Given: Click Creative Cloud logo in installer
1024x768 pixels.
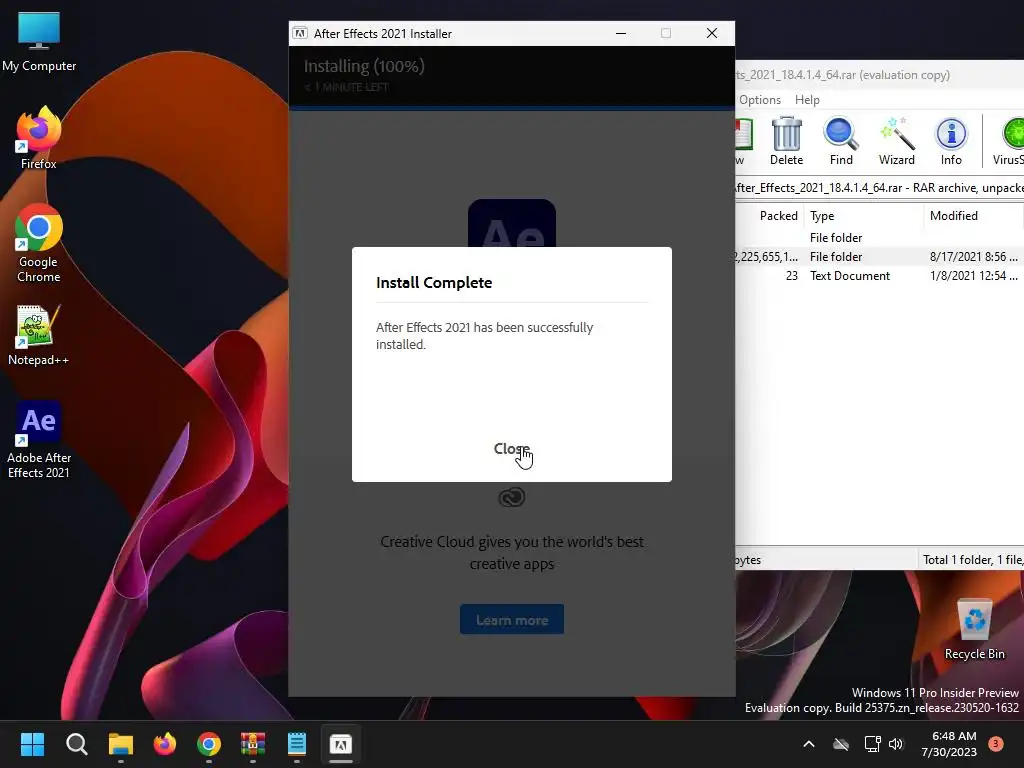Looking at the screenshot, I should 511,498.
